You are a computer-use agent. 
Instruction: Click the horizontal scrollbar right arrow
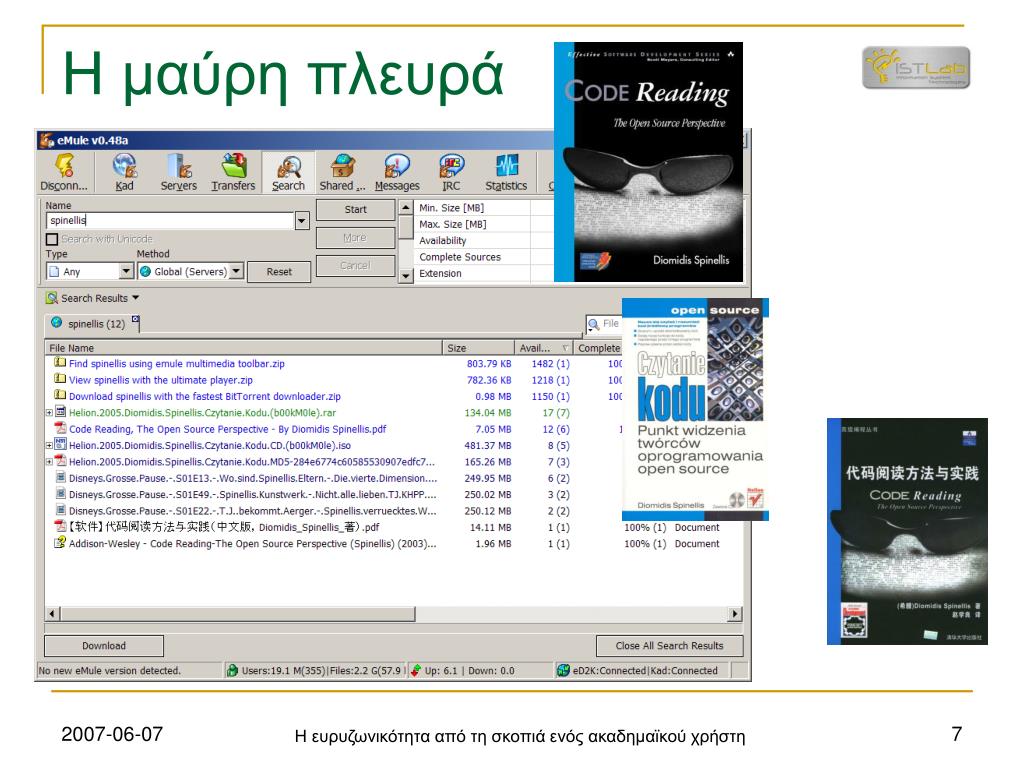(x=735, y=614)
